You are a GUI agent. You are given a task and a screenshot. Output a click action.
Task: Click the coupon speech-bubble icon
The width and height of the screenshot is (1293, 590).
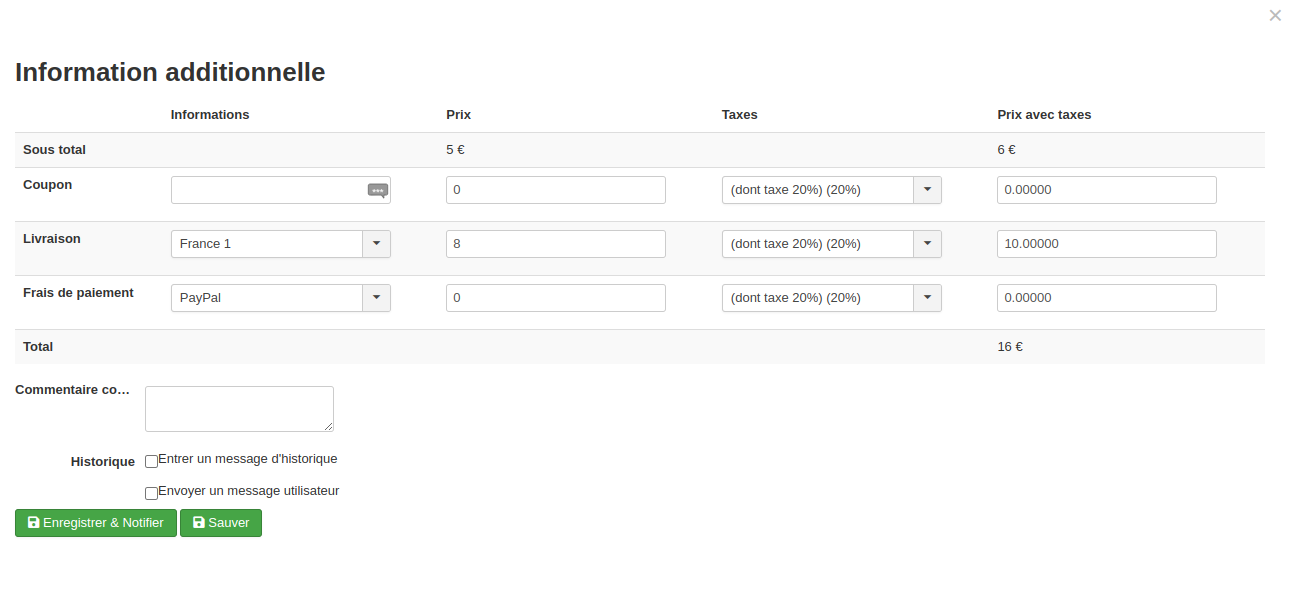click(377, 190)
